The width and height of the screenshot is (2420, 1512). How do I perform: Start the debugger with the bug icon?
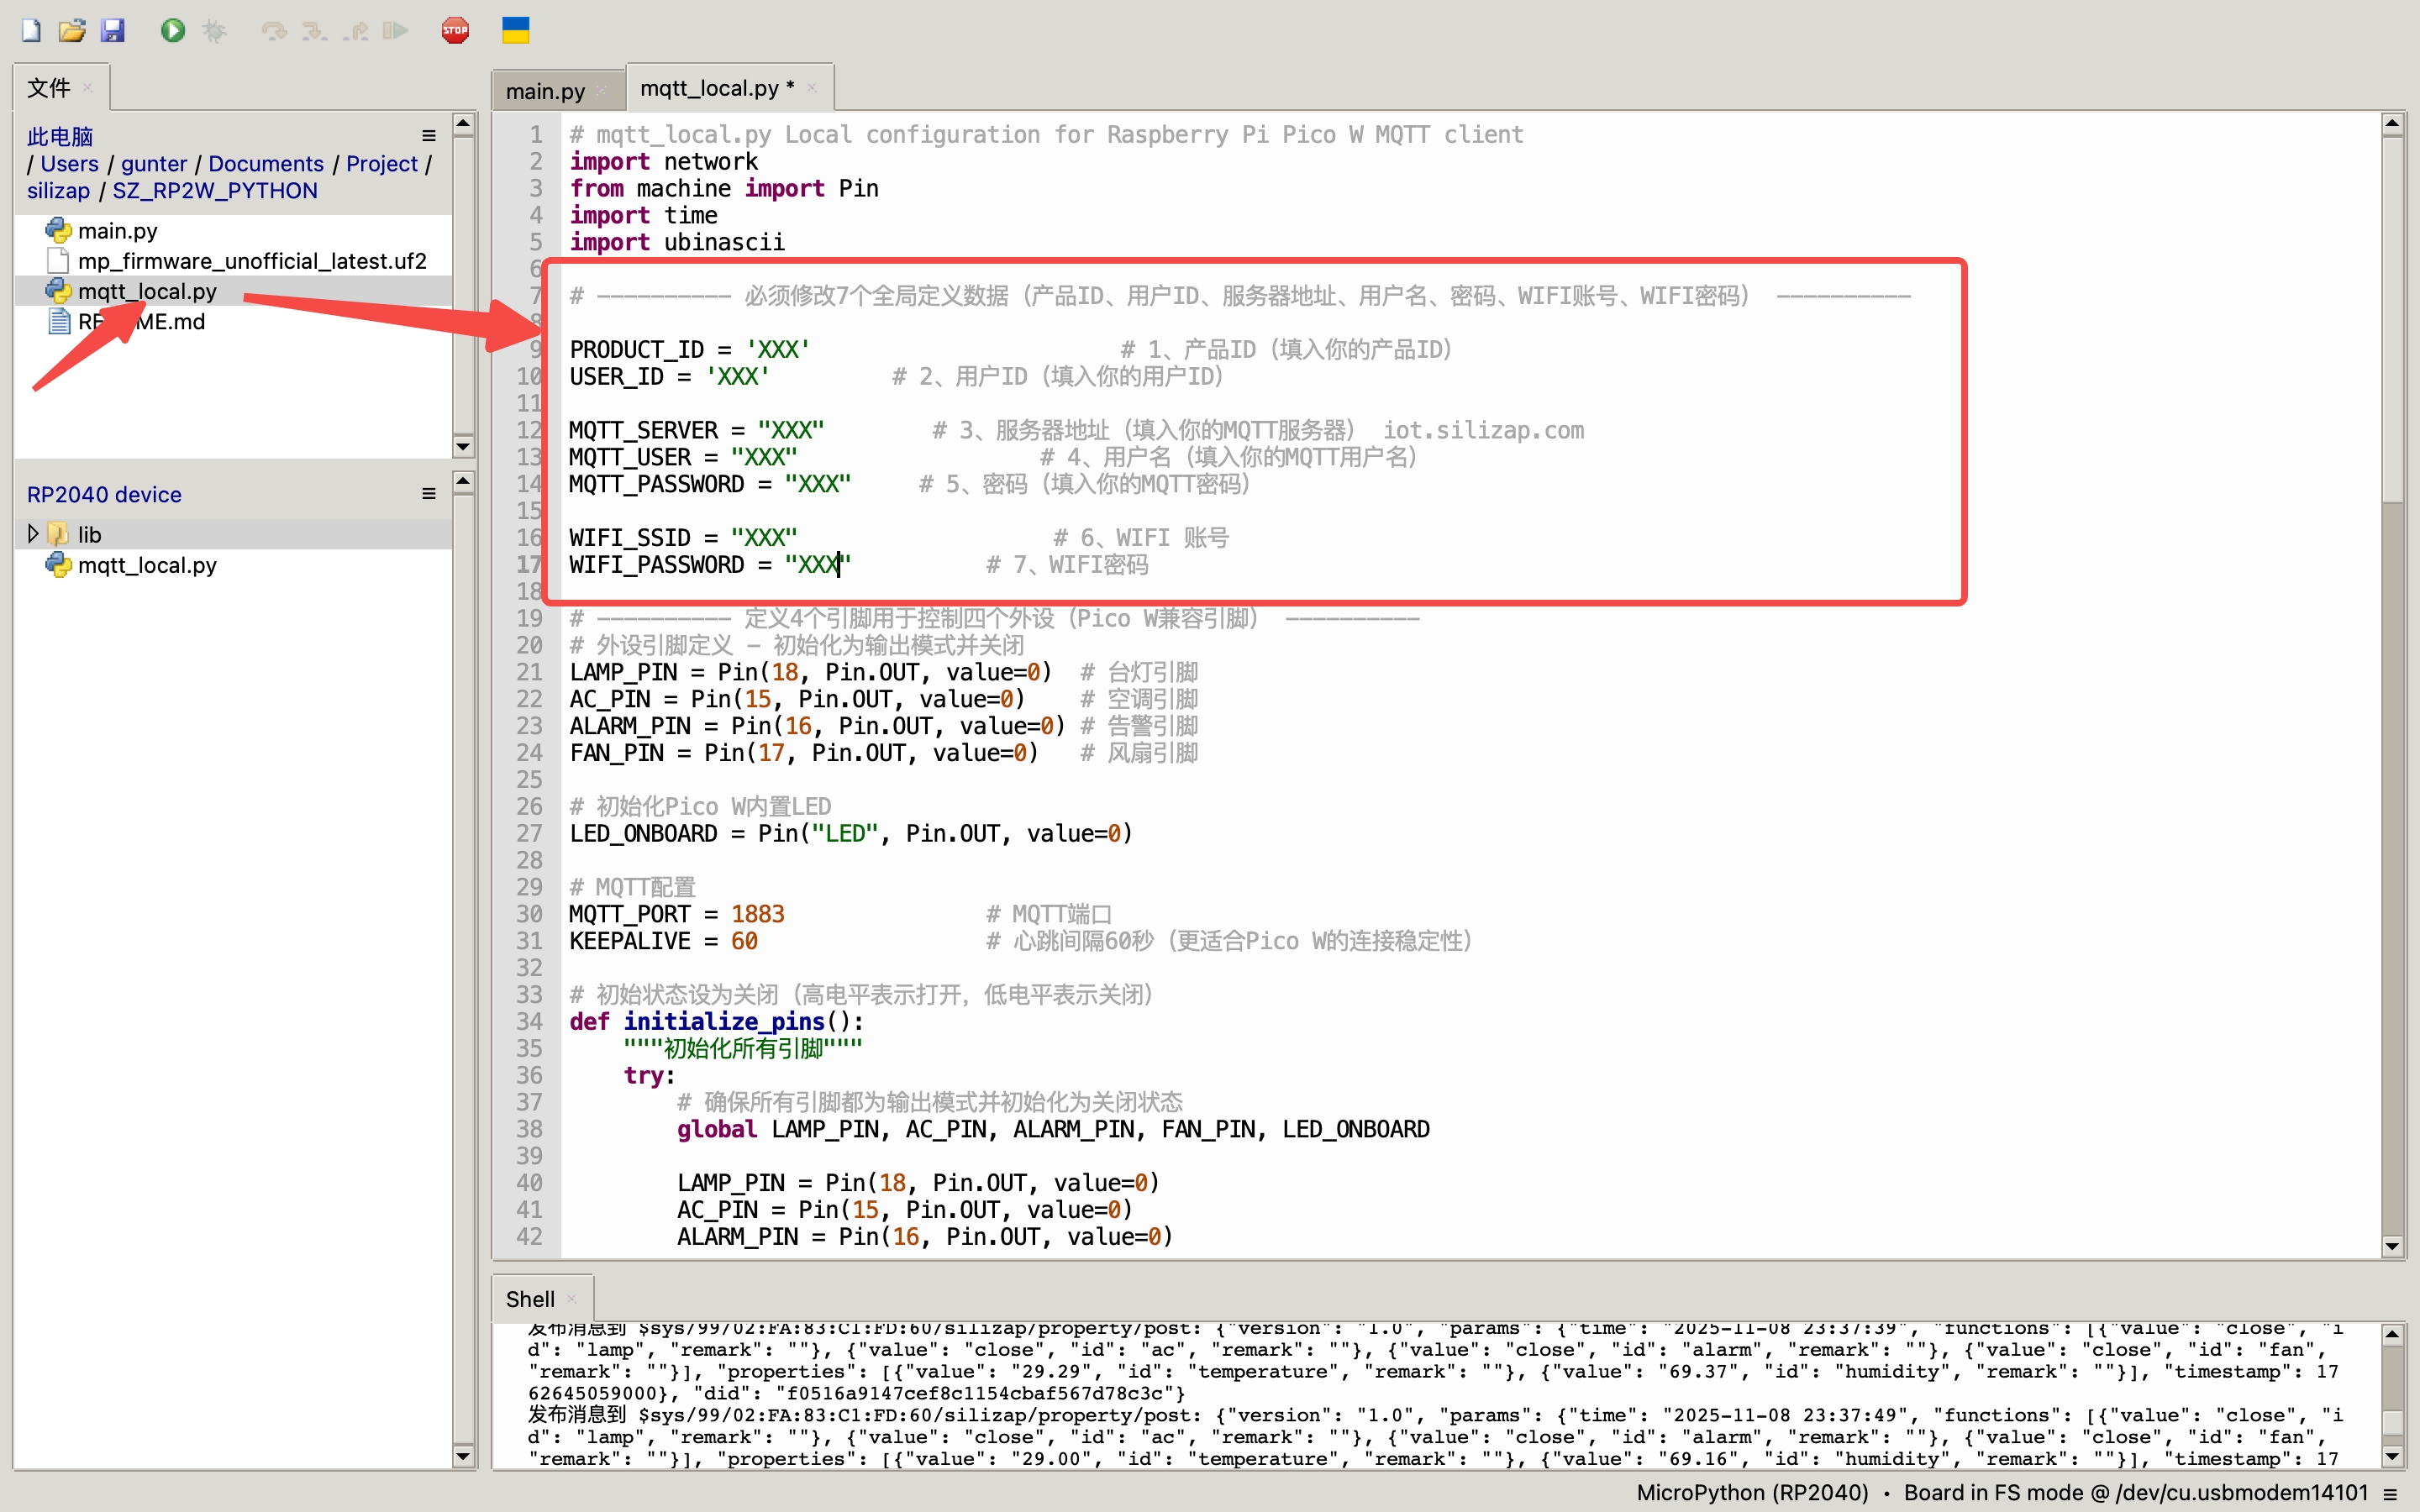(x=214, y=30)
